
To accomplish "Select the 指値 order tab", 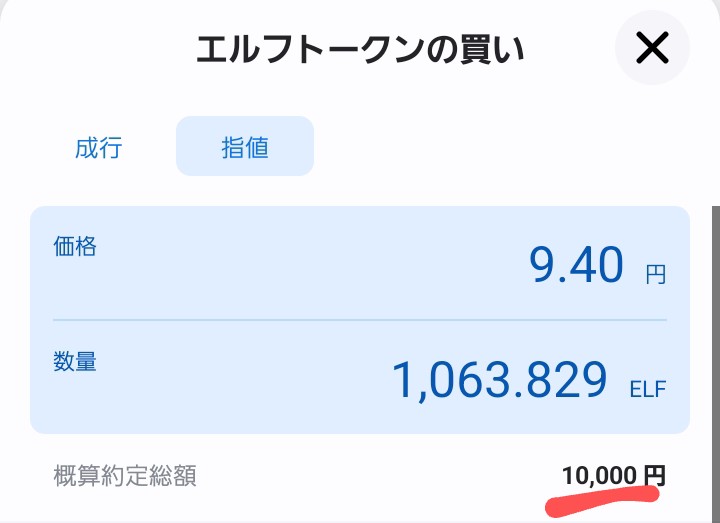I will coord(245,146).
